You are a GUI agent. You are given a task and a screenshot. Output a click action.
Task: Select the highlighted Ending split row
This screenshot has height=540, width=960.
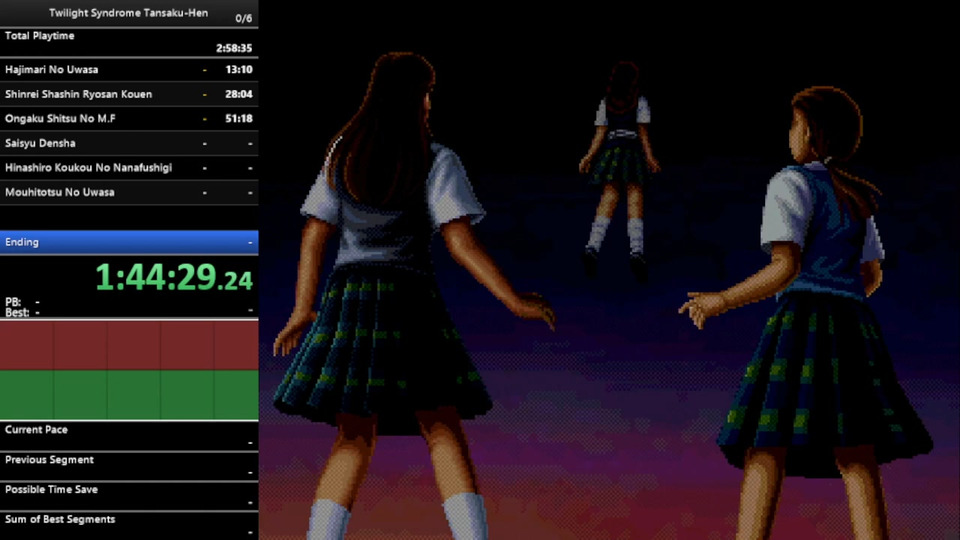pyautogui.click(x=129, y=242)
